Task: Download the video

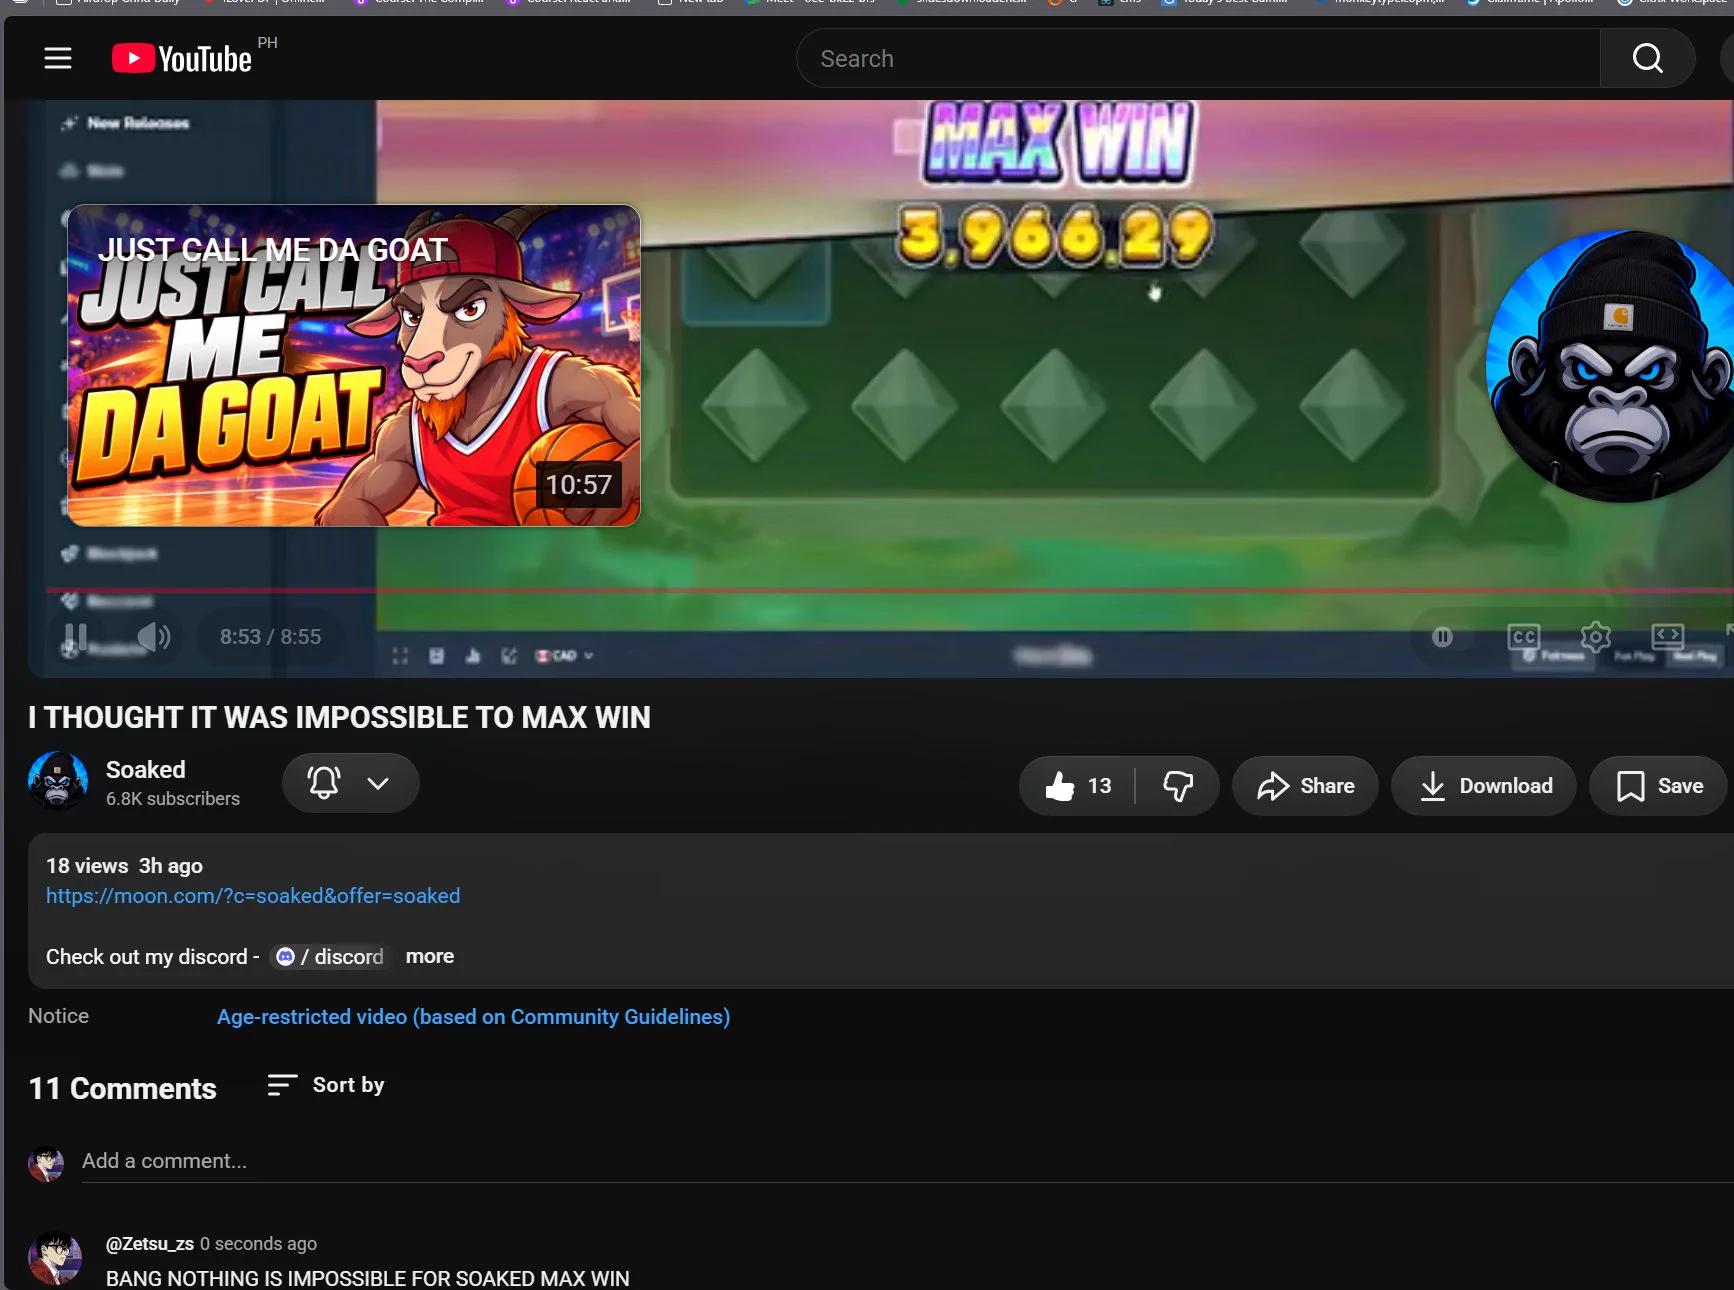Action: click(1484, 786)
